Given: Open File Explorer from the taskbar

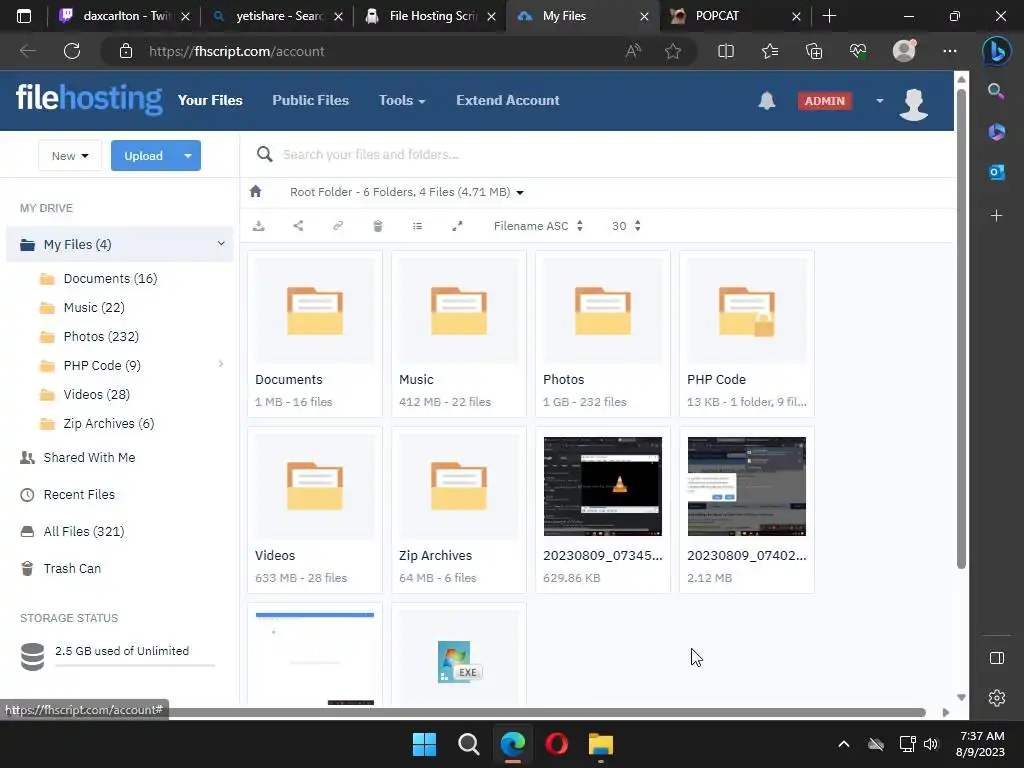Looking at the screenshot, I should point(601,744).
